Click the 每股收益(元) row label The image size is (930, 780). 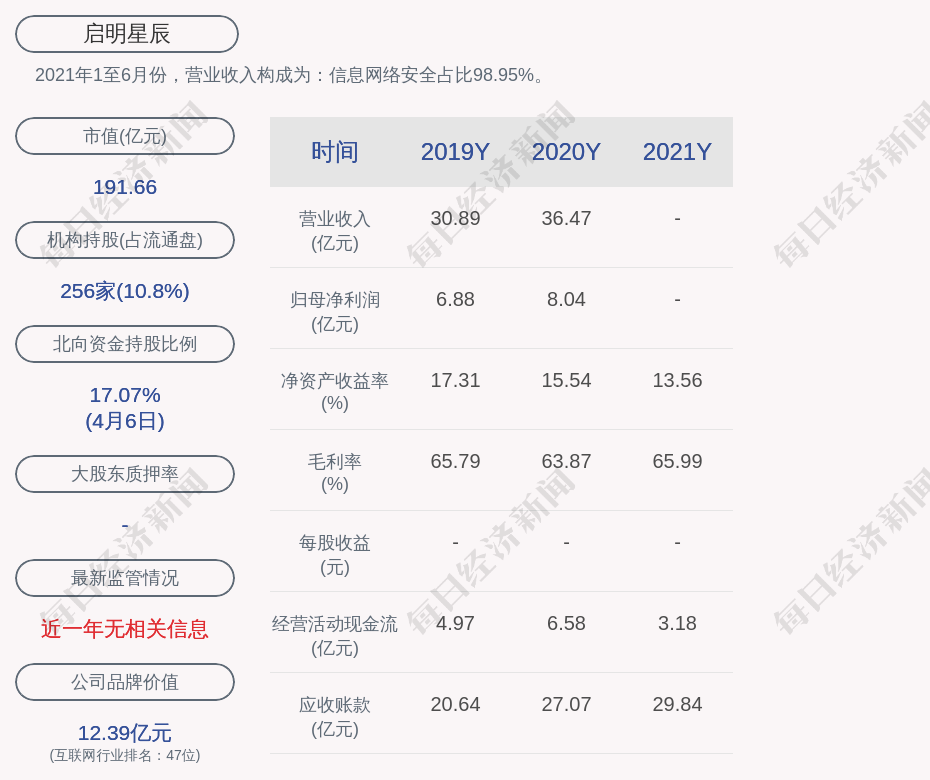(x=335, y=555)
